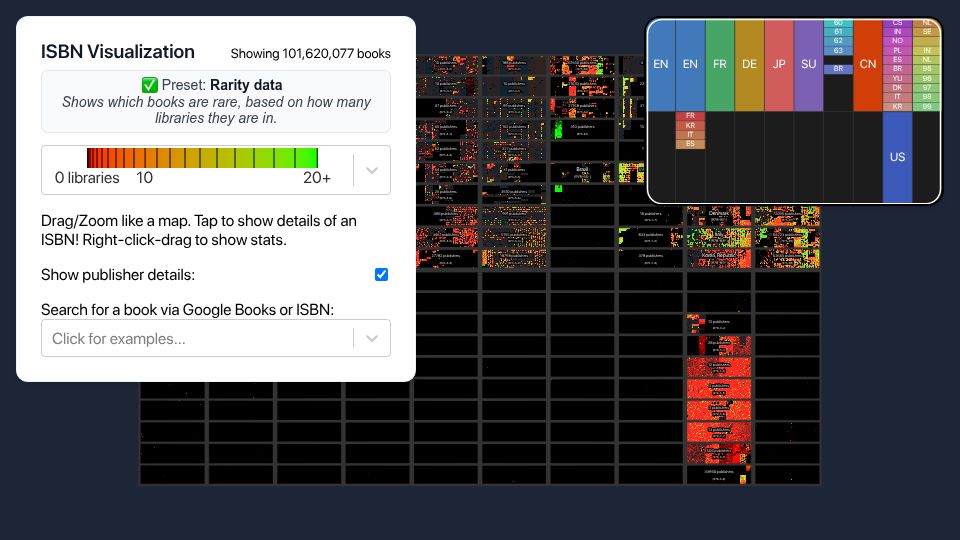Image resolution: width=960 pixels, height=540 pixels.
Task: Select the 62 block in minimap
Action: pos(838,41)
